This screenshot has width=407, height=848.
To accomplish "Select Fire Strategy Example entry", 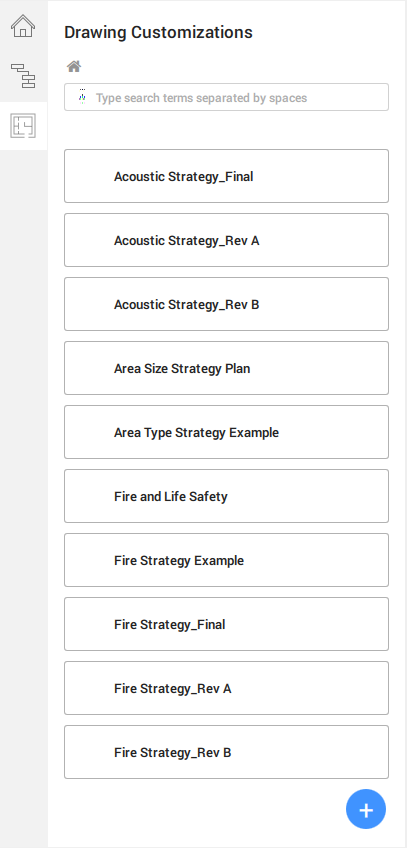I will [x=226, y=560].
